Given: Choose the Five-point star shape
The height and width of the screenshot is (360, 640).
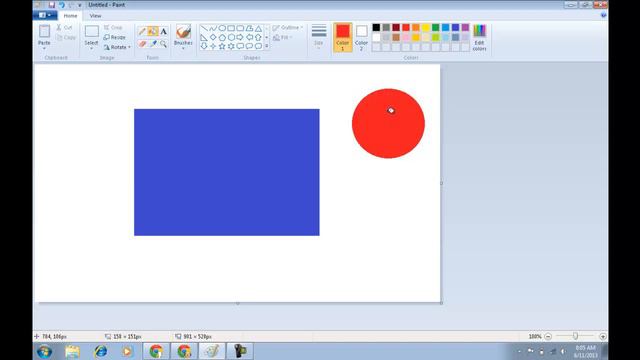Looking at the screenshot, I should [x=222, y=46].
